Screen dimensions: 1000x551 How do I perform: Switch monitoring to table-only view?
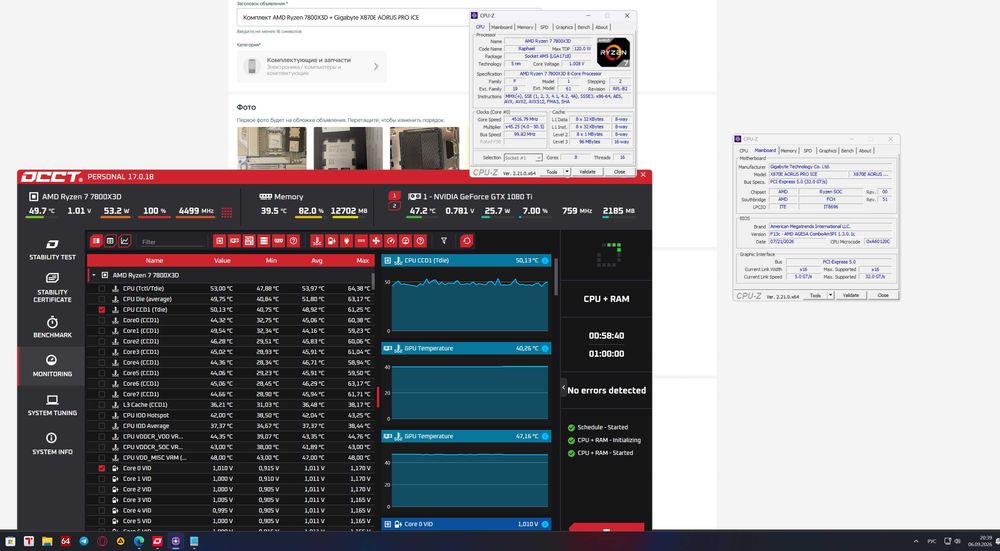110,241
